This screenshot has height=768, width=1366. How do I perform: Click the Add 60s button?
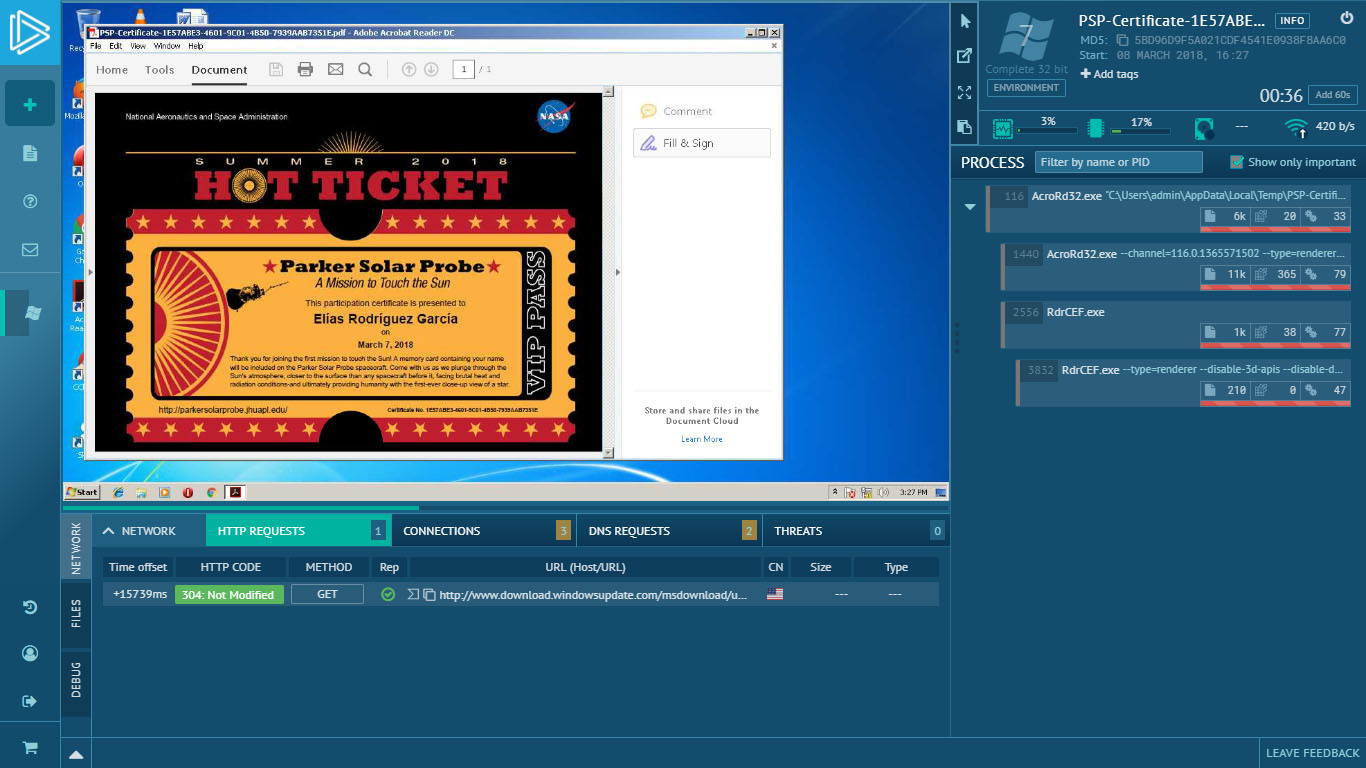[x=1335, y=95]
